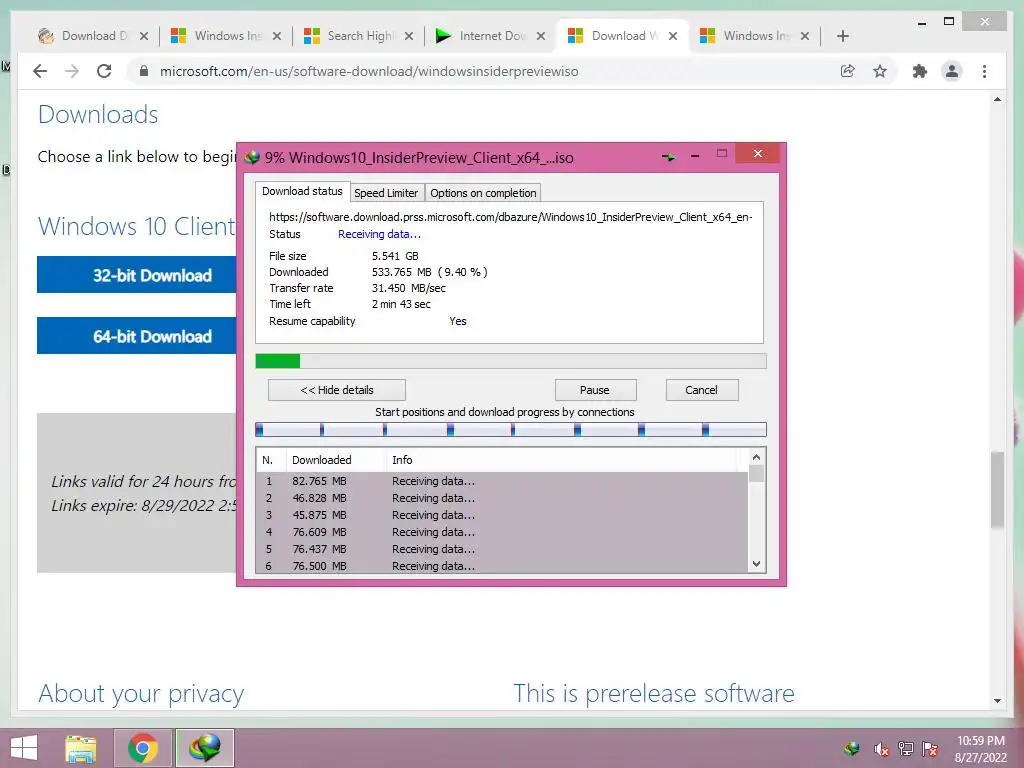Screen dimensions: 1024x768
Task: Open the Options on completion tab
Action: [483, 193]
